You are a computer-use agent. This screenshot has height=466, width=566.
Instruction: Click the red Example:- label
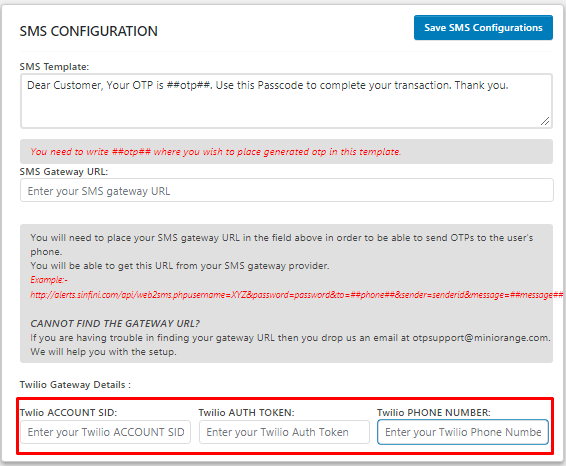point(49,280)
